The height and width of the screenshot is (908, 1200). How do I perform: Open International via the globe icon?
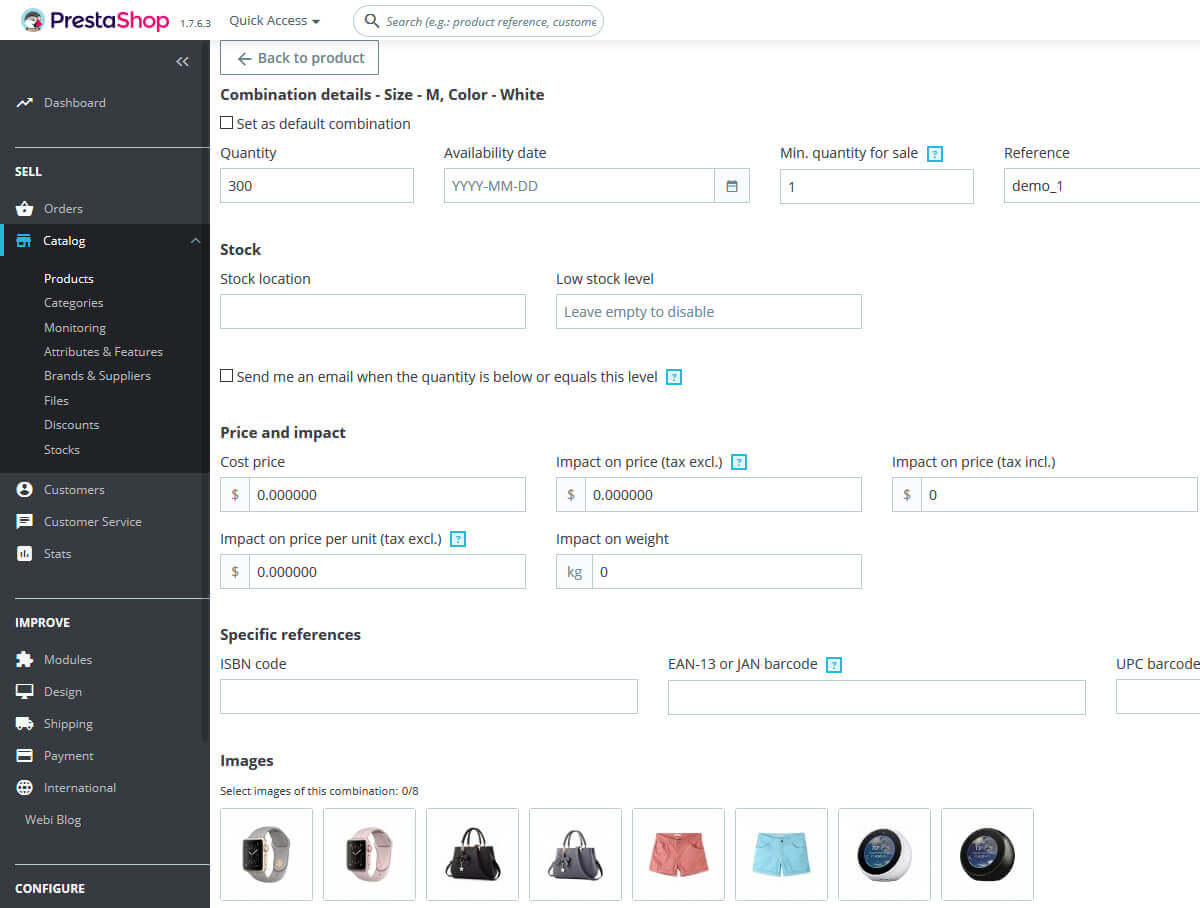[25, 787]
